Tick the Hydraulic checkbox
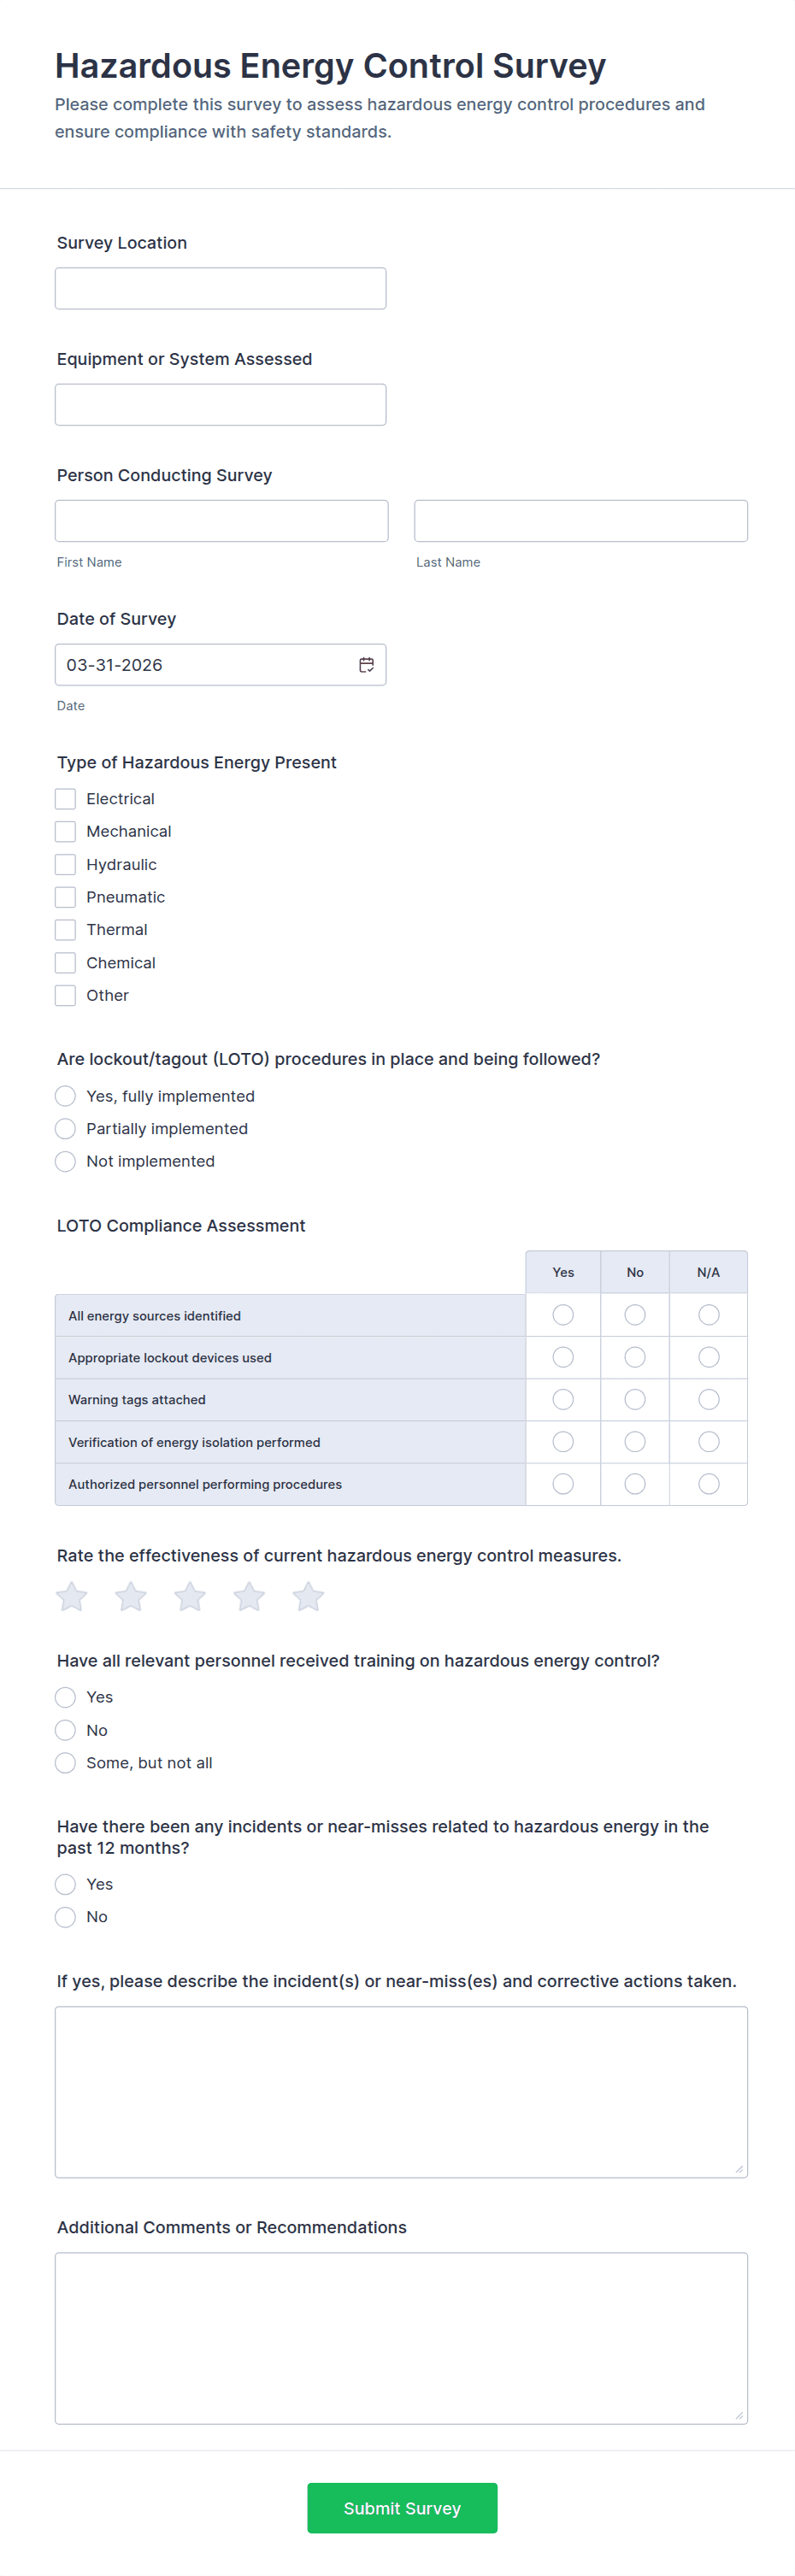795x2576 pixels. (66, 865)
